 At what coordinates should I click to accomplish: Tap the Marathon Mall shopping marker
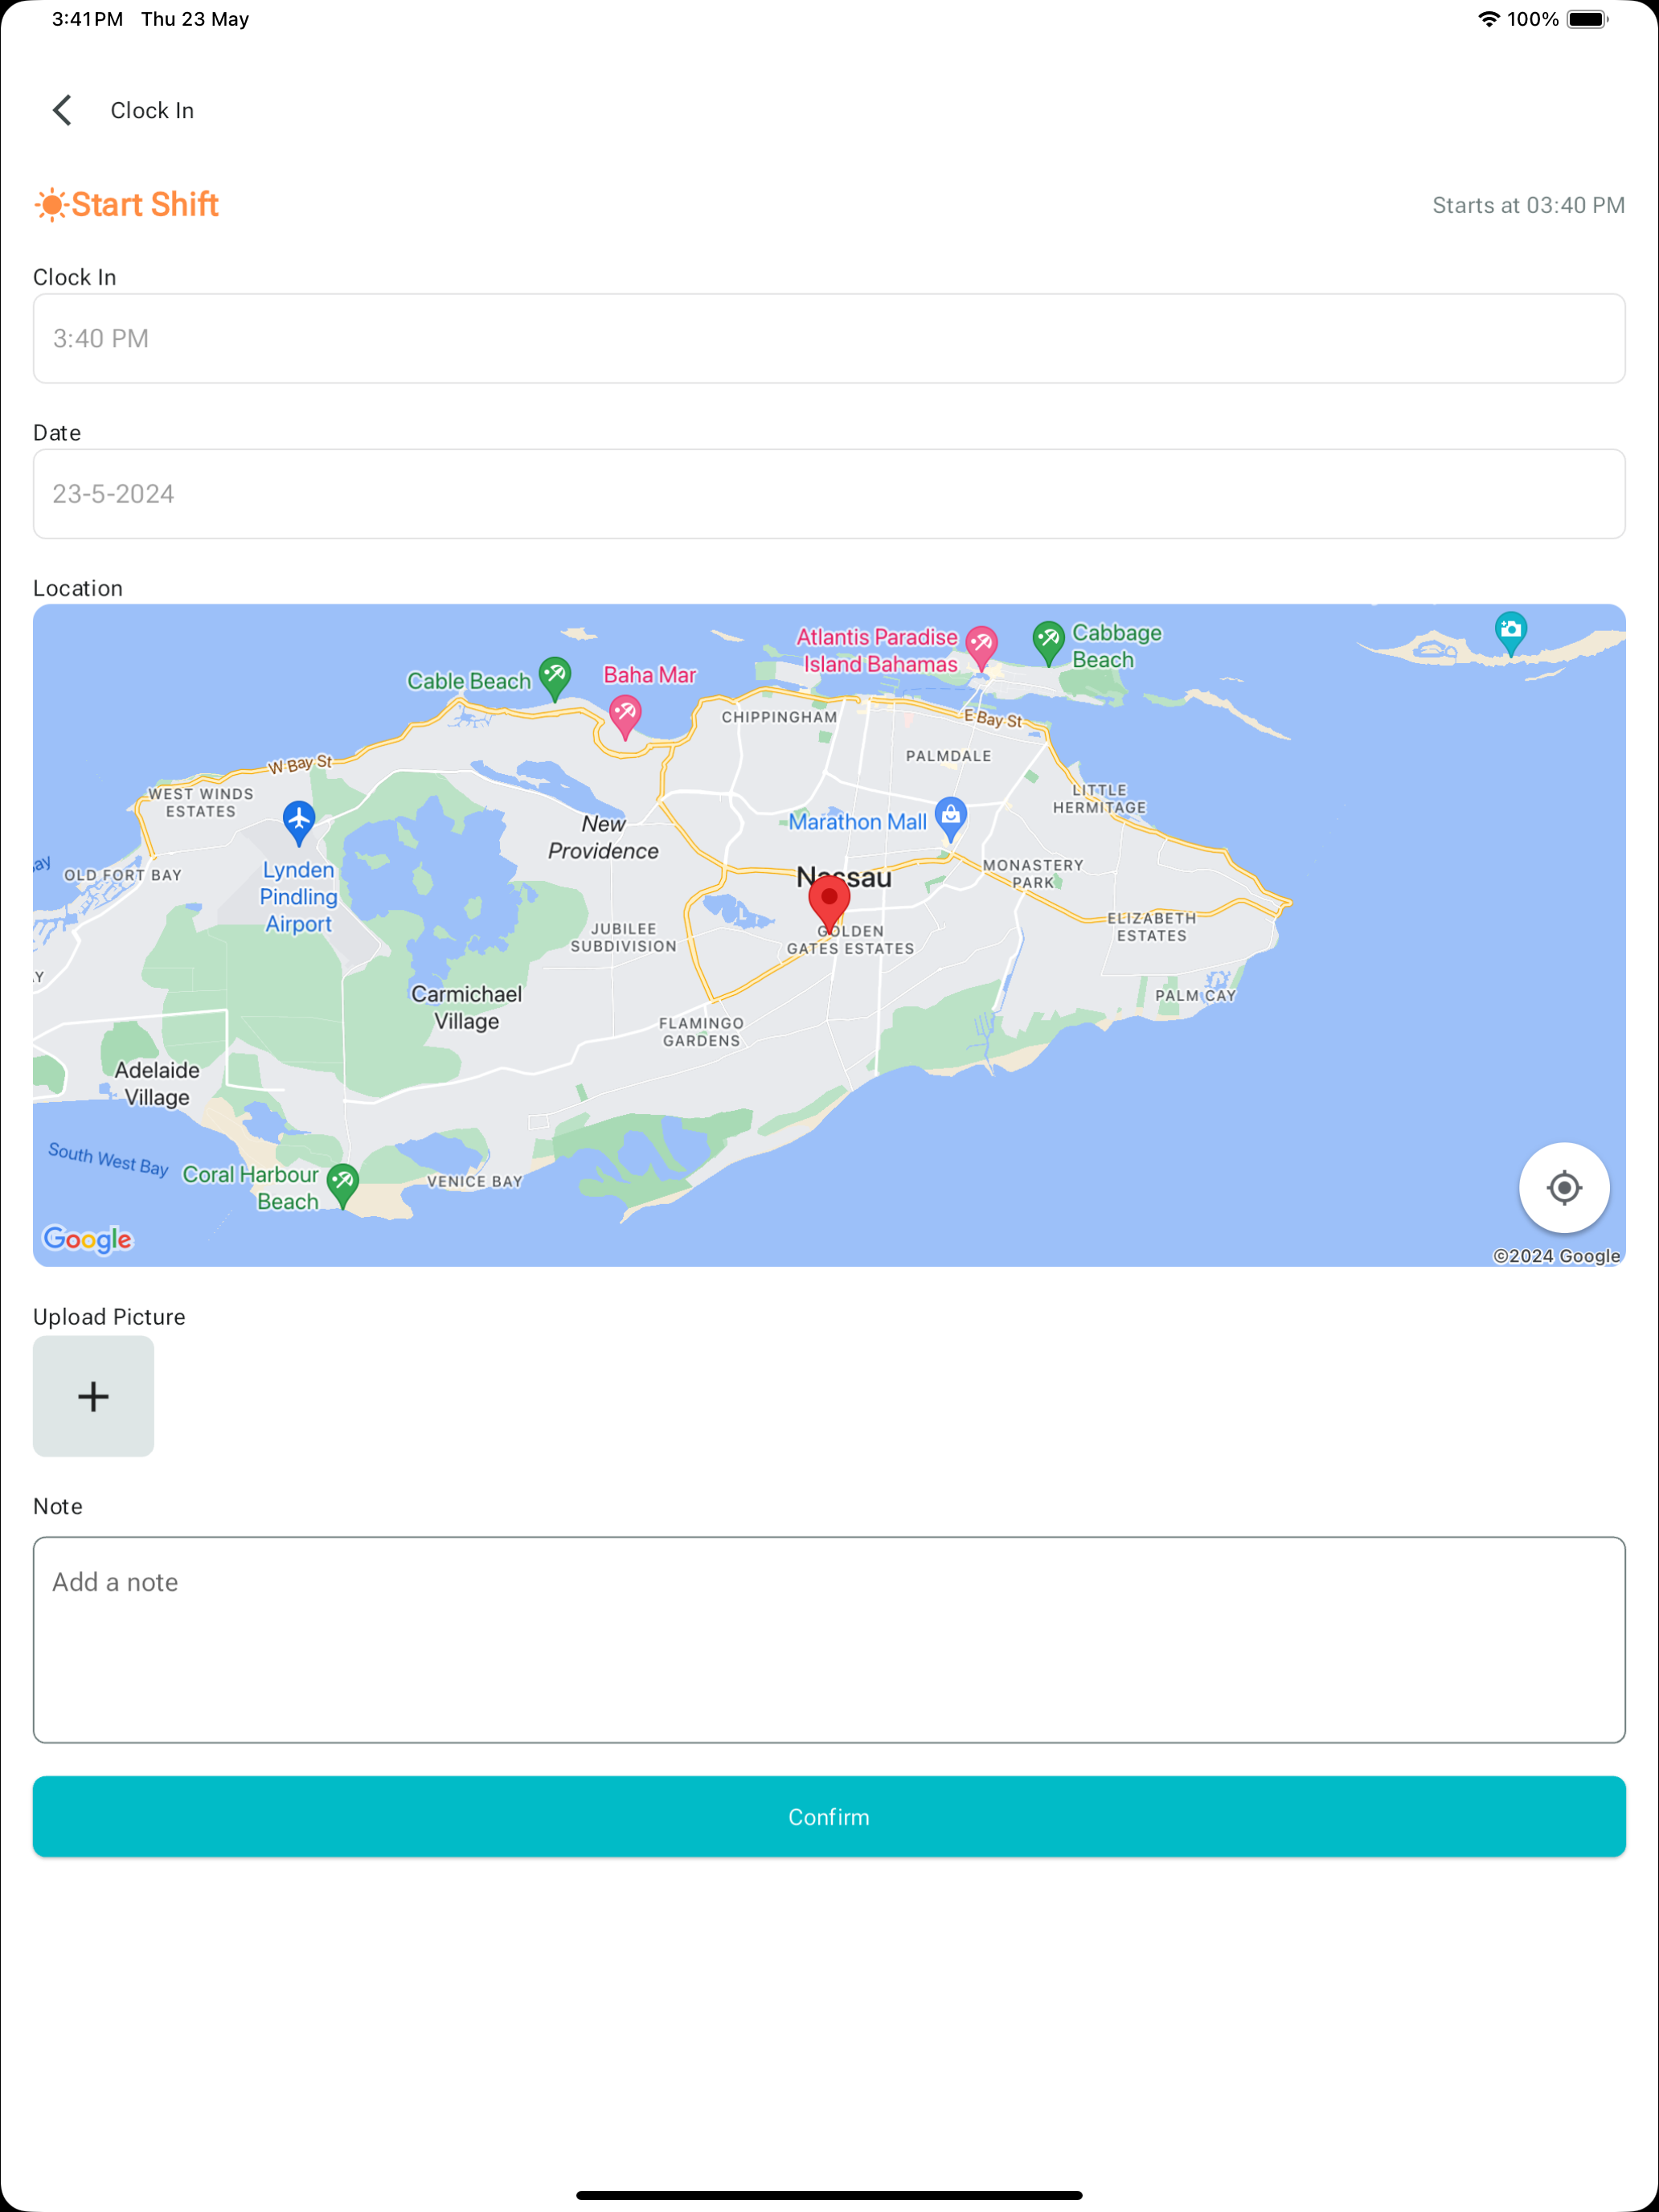tap(951, 820)
